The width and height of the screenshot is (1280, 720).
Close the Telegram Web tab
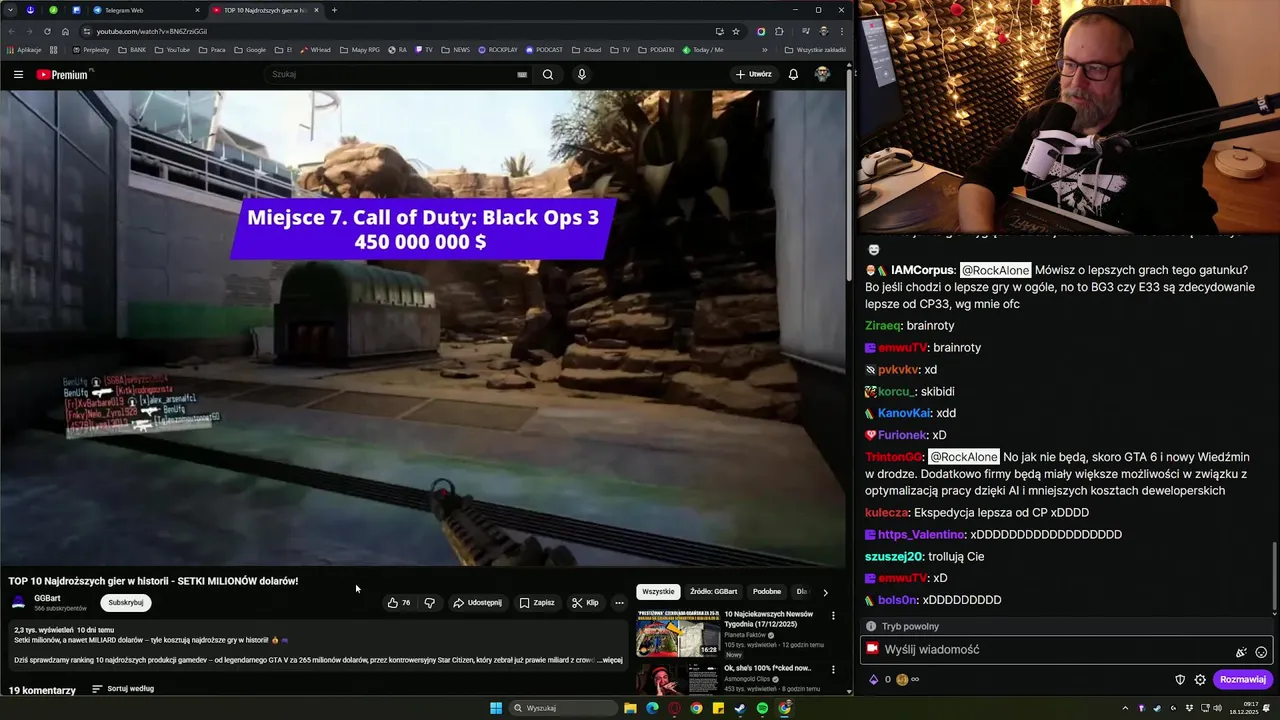pyautogui.click(x=197, y=10)
